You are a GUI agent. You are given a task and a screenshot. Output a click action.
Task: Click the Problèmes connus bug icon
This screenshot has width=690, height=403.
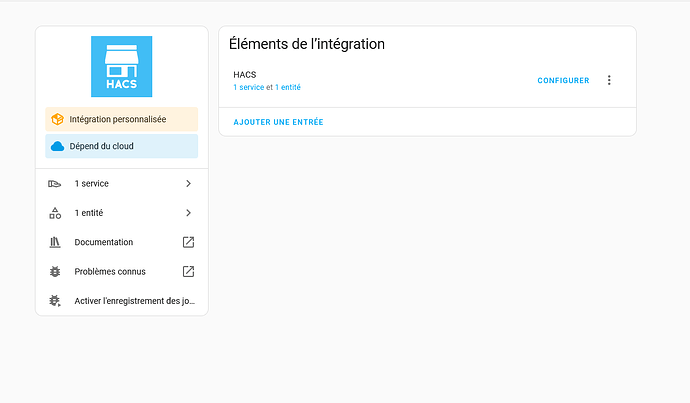tap(55, 271)
